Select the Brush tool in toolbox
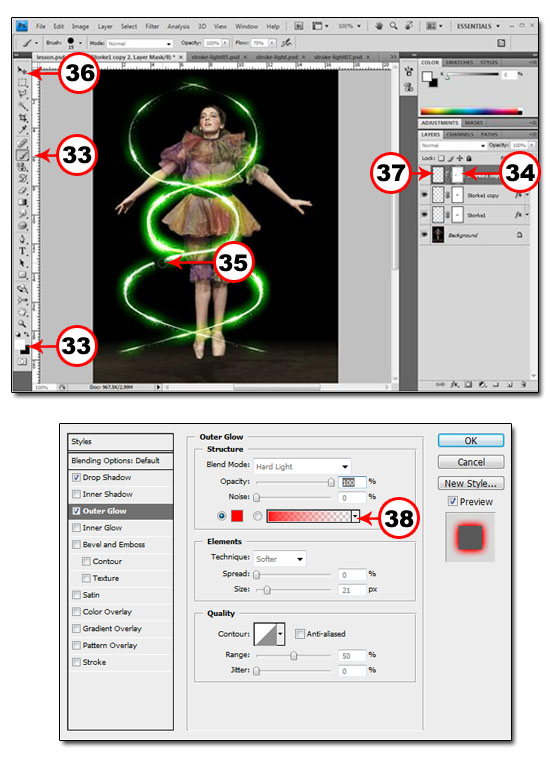This screenshot has height=757, width=550. click(22, 155)
